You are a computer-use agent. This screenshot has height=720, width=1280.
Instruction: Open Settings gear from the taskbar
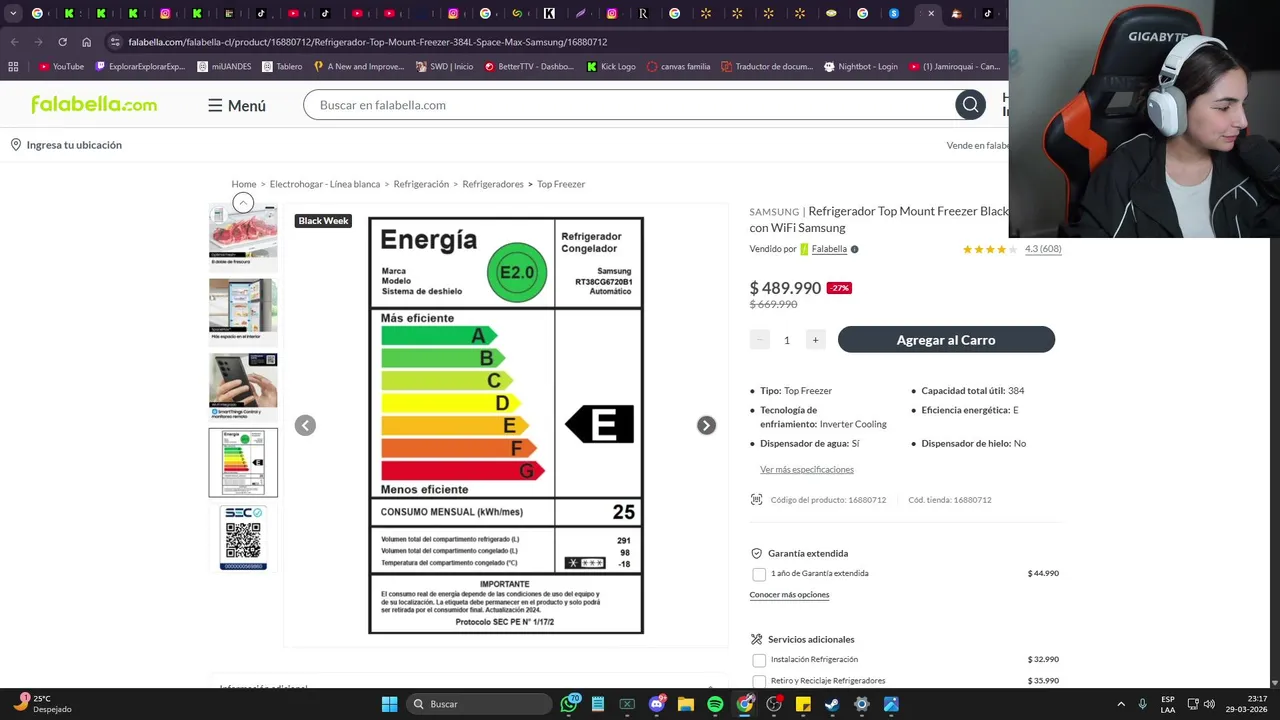coord(861,704)
